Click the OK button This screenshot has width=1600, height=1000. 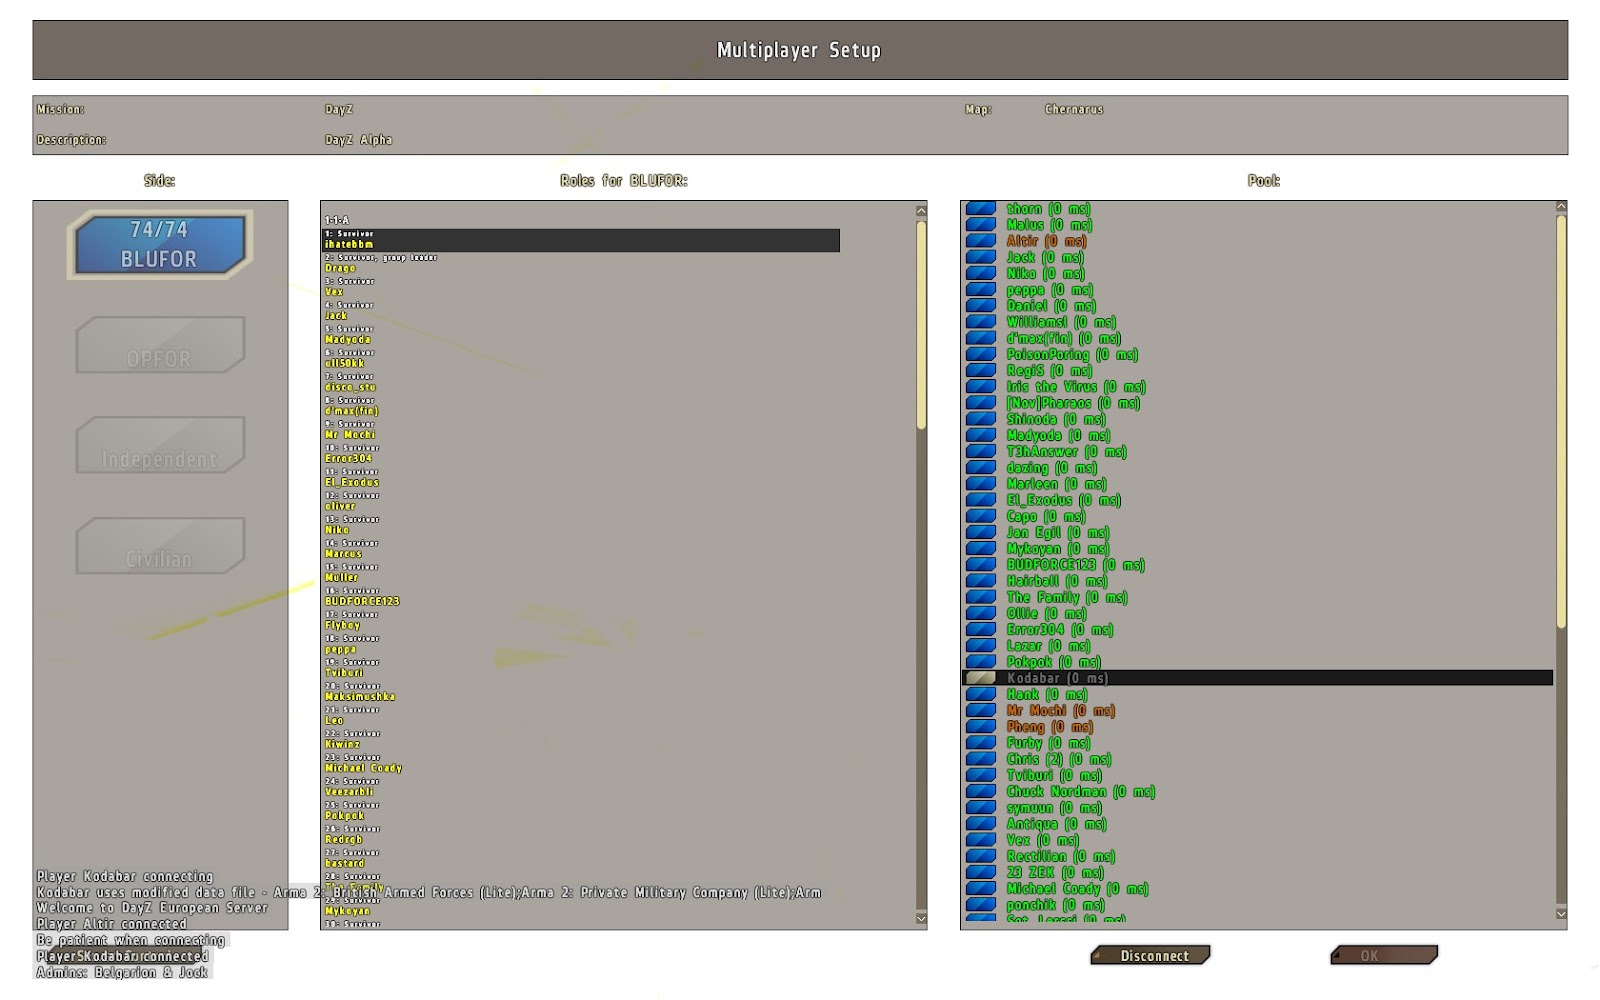(x=1383, y=955)
